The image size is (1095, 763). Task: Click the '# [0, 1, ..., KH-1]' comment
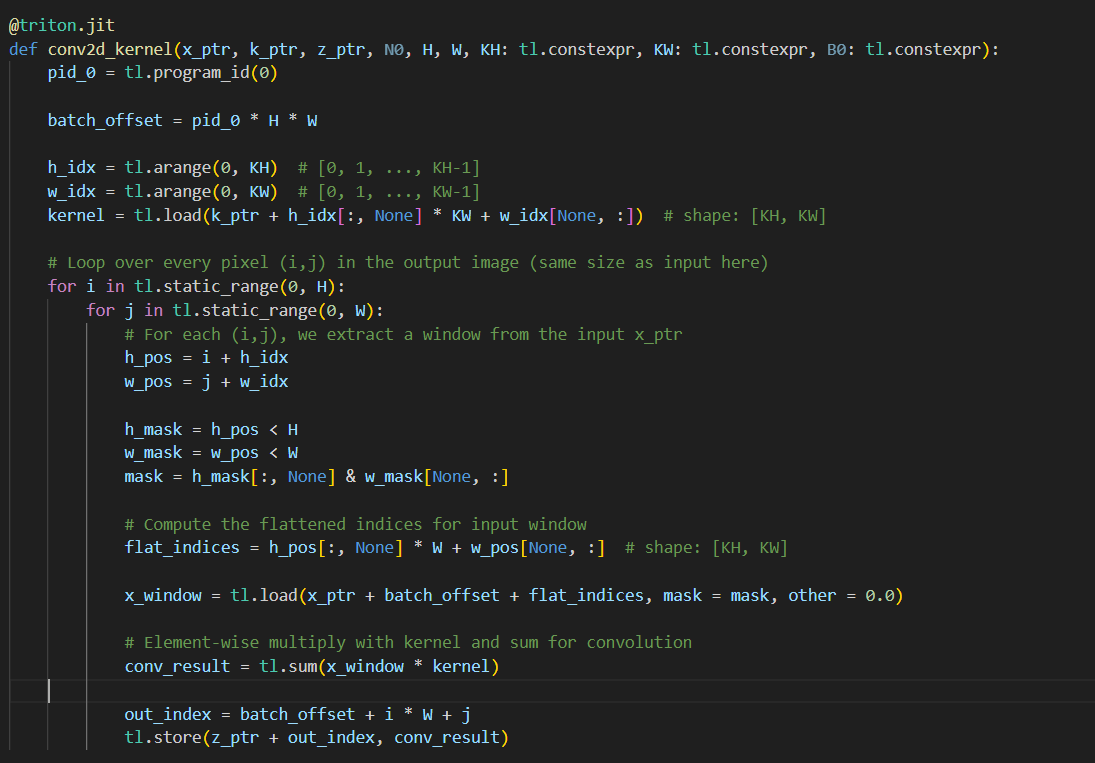point(389,168)
